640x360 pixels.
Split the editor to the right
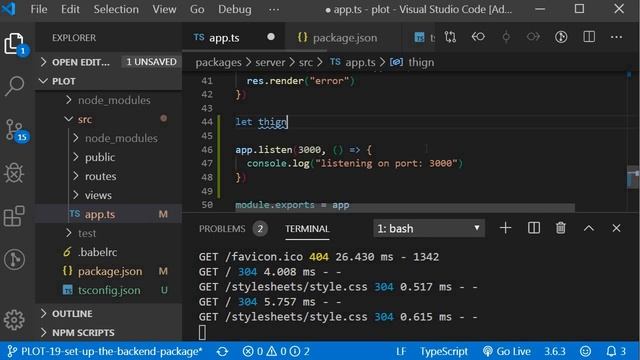tap(589, 37)
